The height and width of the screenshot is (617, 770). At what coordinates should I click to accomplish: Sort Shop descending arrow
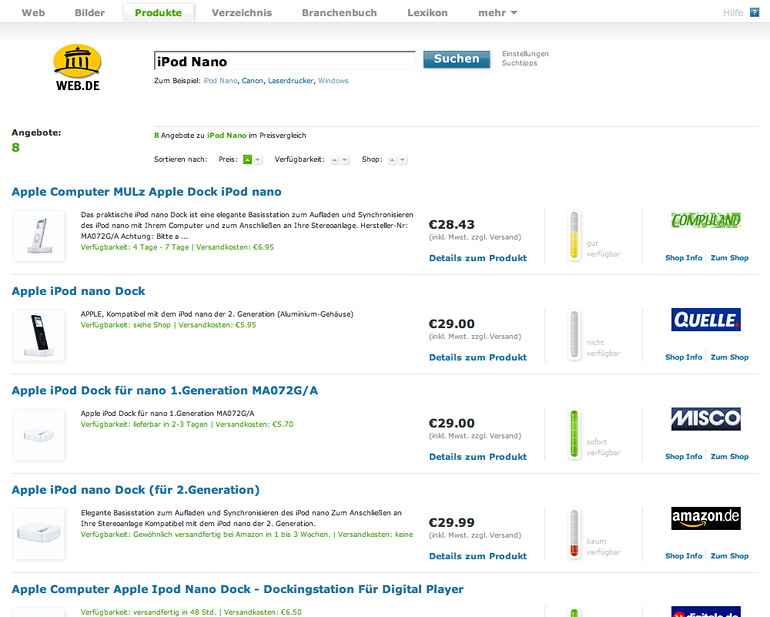[x=402, y=160]
